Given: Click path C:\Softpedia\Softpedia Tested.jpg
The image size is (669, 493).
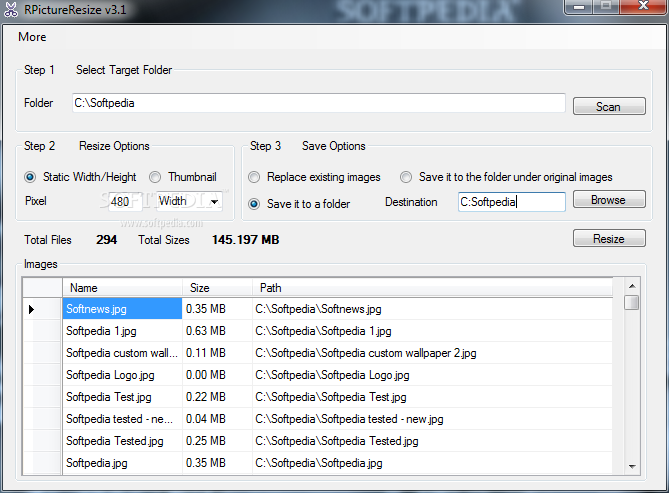Looking at the screenshot, I should [x=433, y=441].
